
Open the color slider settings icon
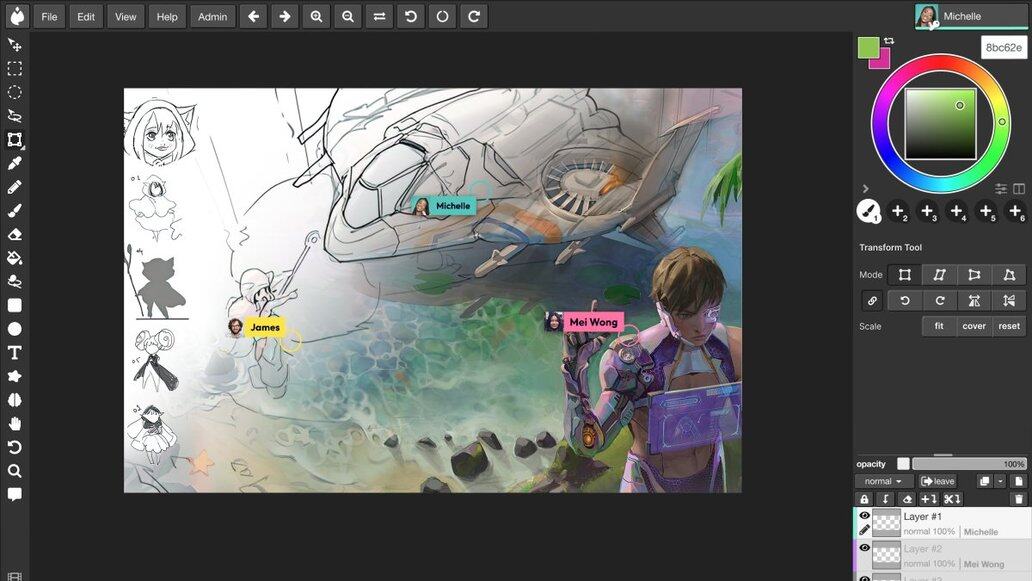coord(1001,189)
